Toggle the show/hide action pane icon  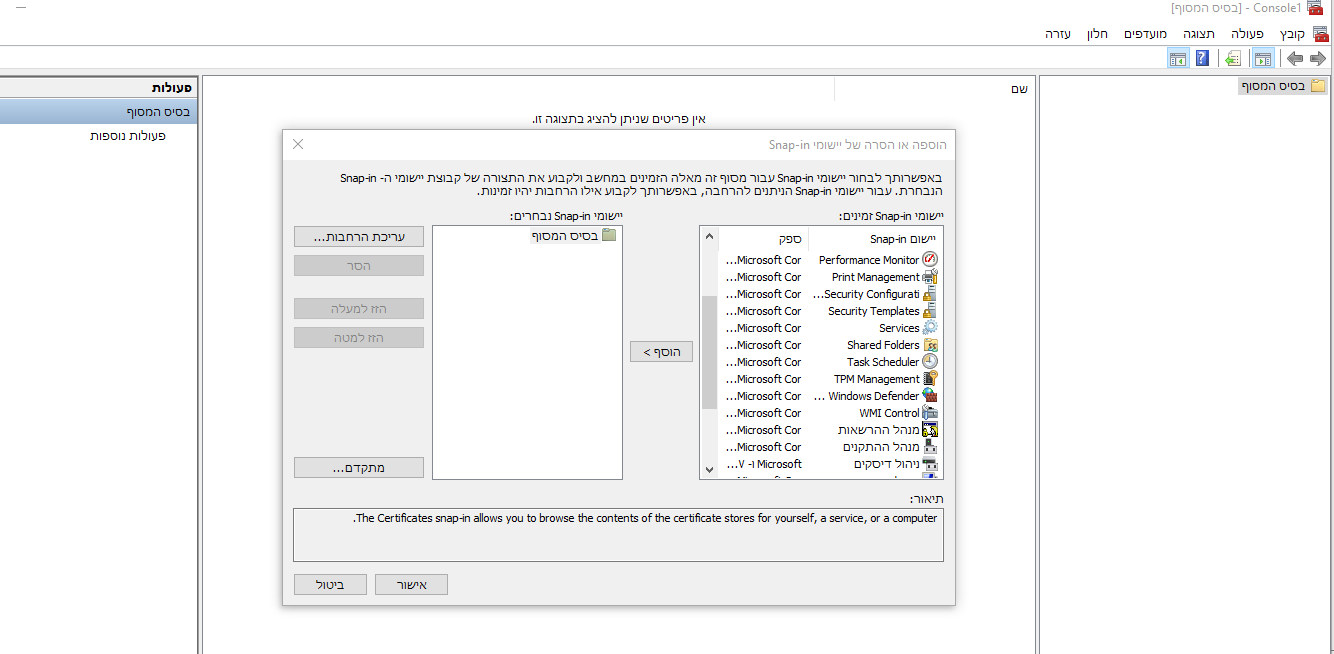pos(1178,59)
